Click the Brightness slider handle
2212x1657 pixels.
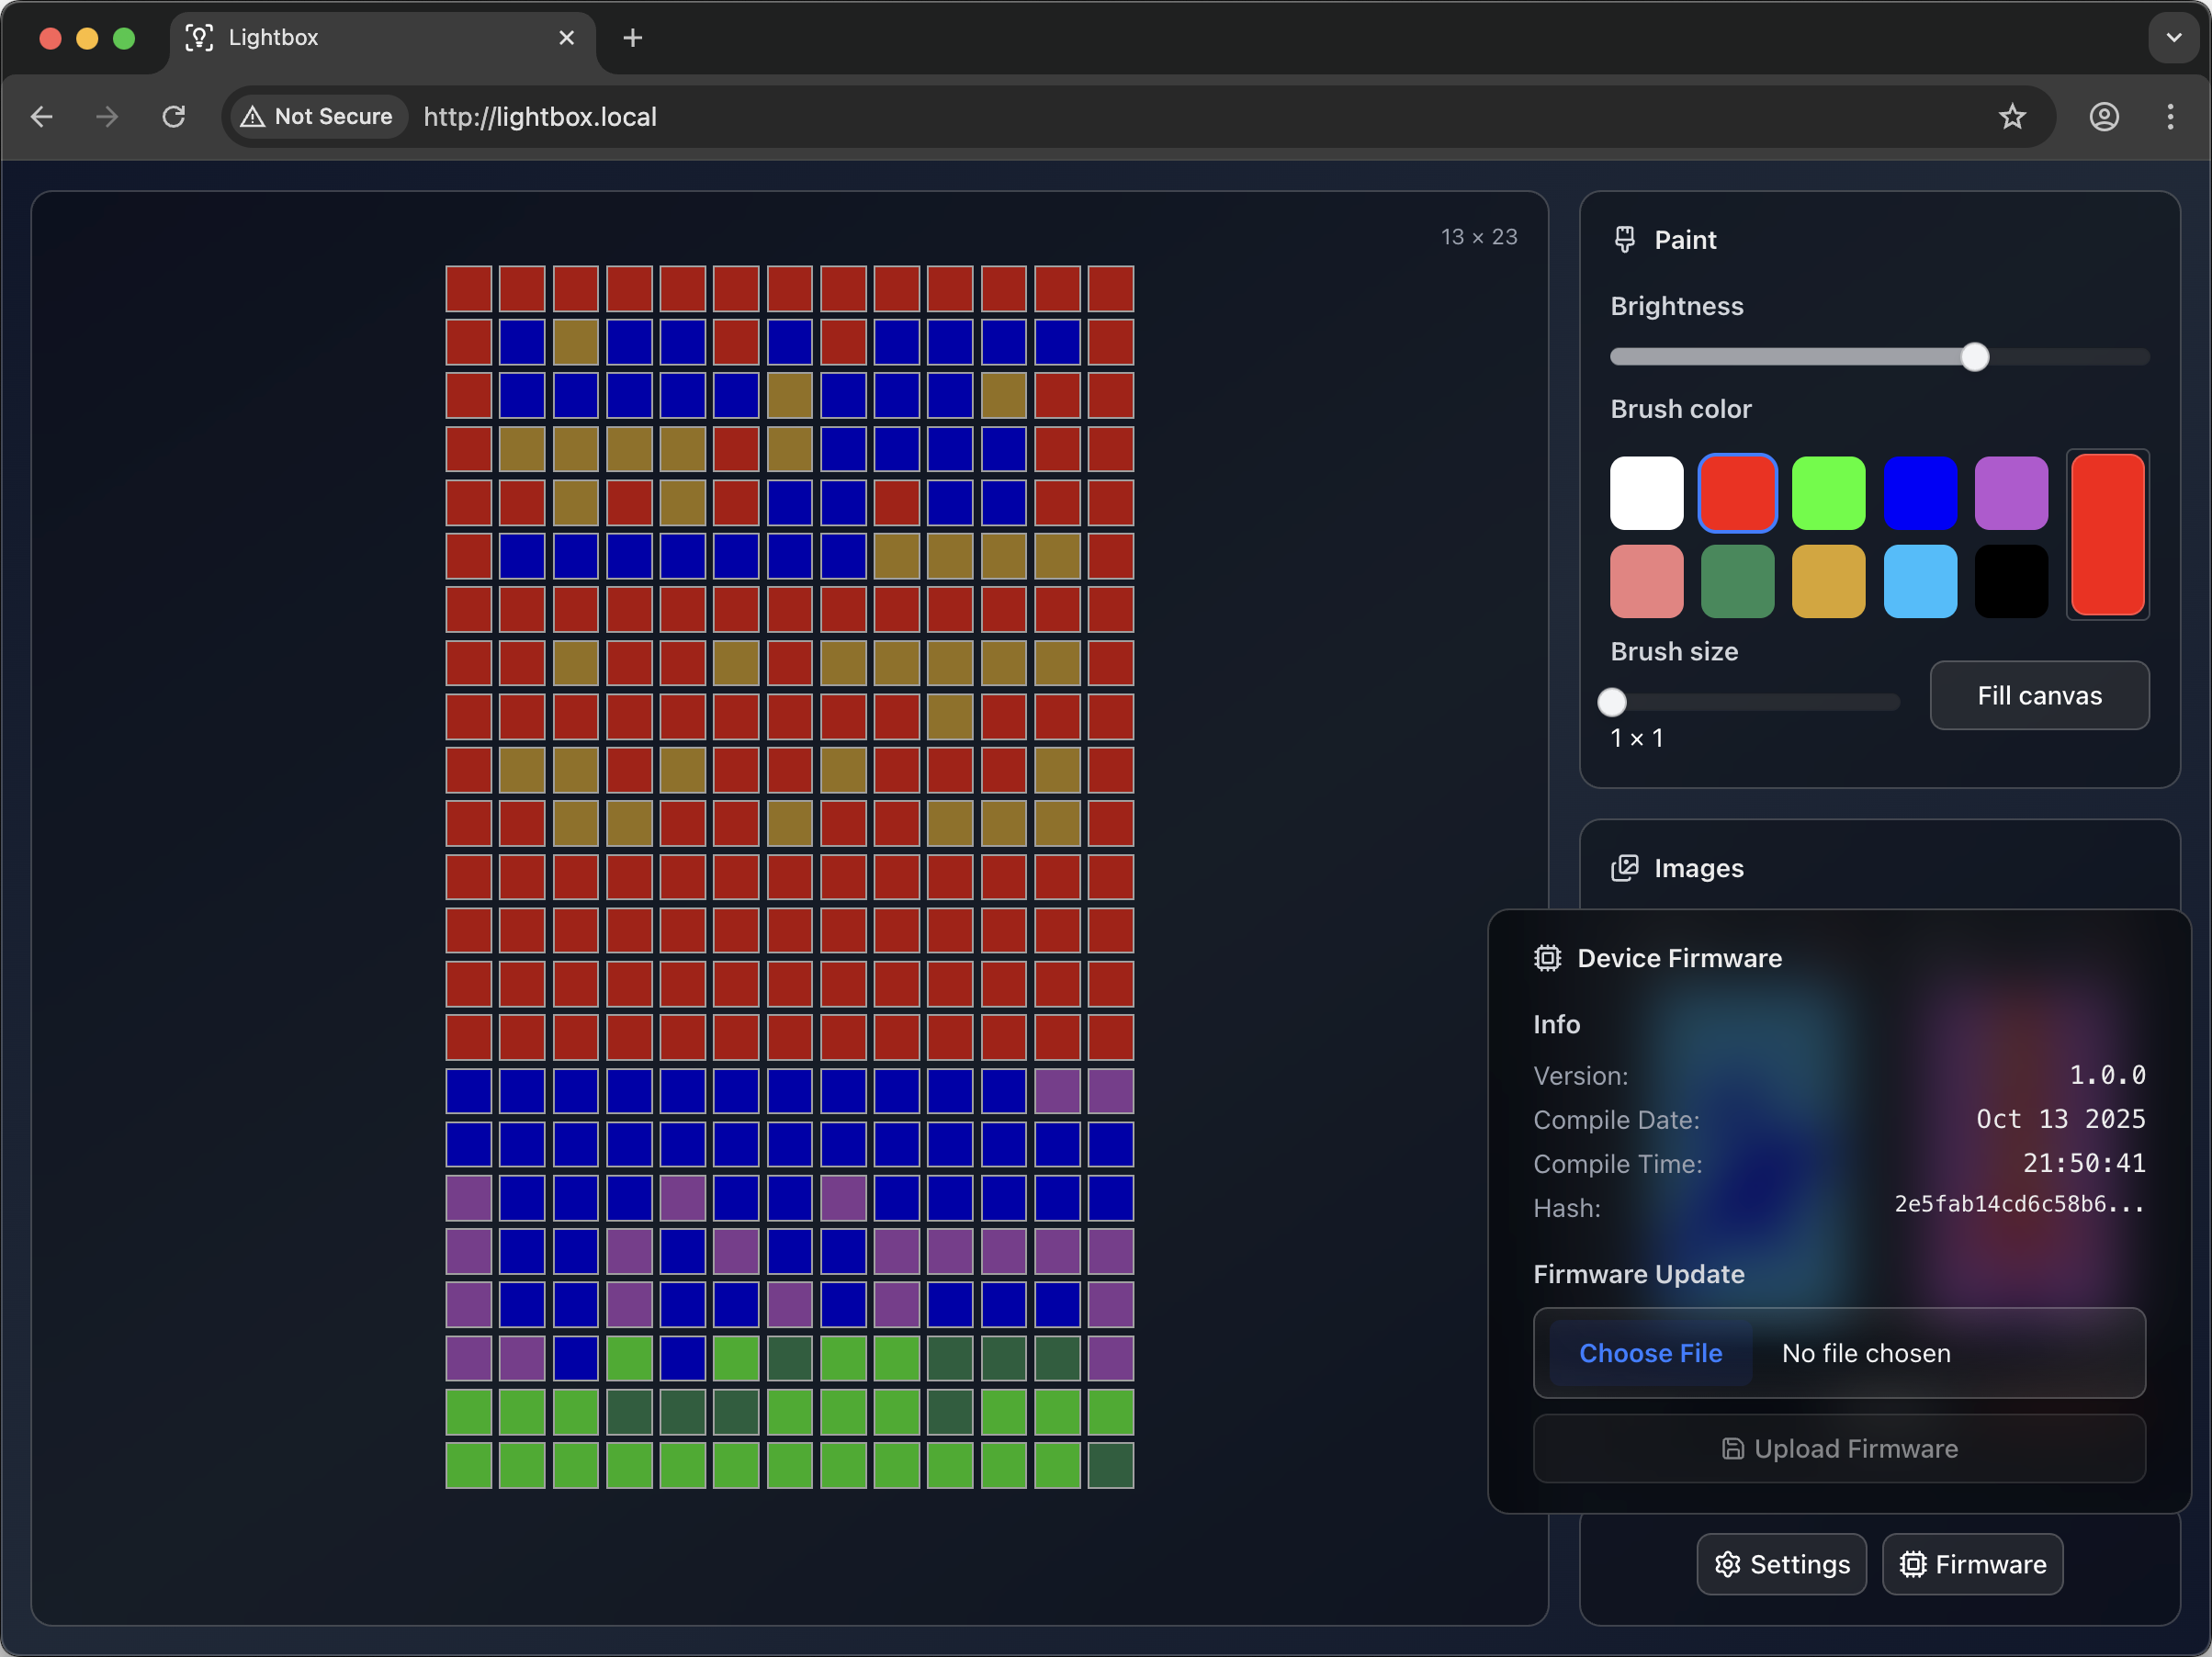pos(1974,357)
